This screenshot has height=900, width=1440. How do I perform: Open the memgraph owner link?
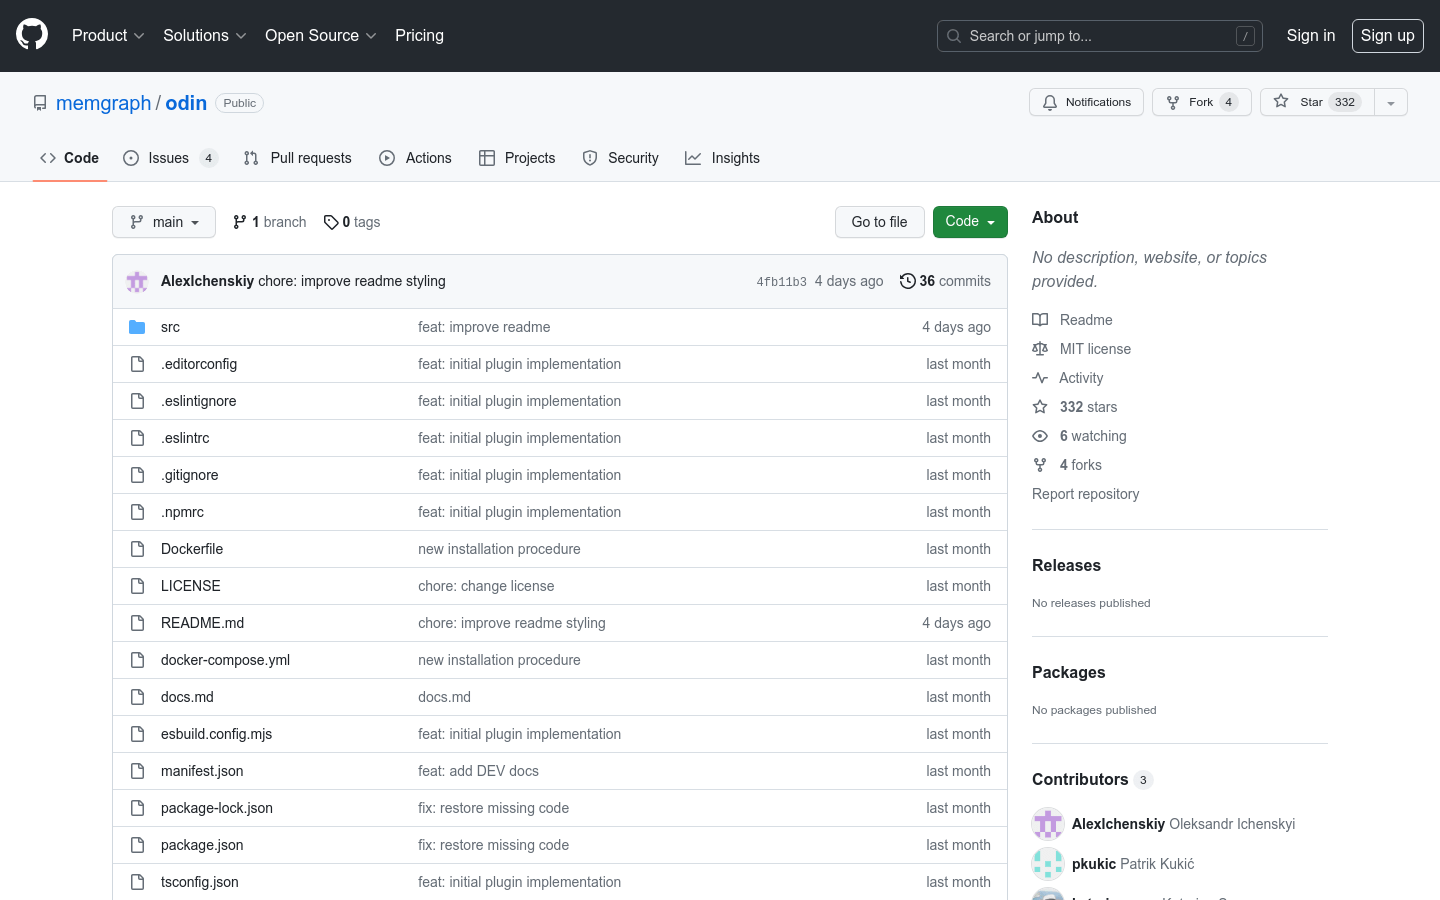tap(103, 103)
